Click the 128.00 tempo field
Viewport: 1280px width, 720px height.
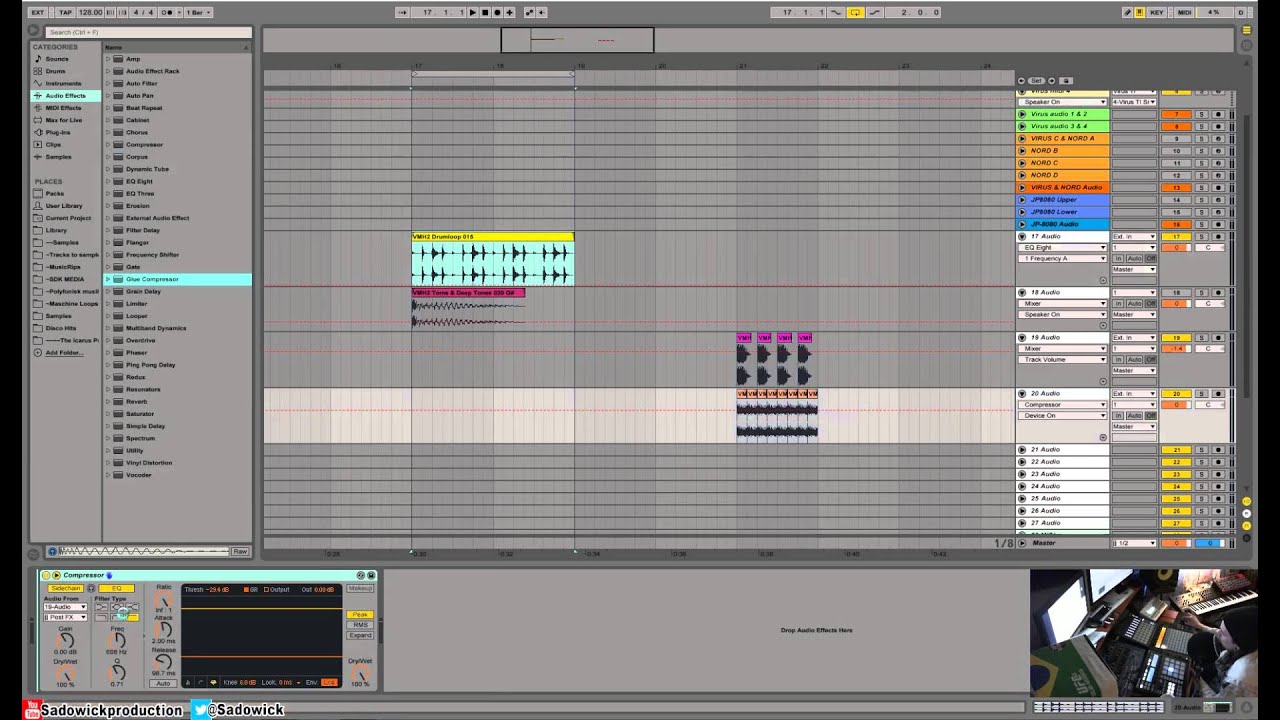tap(90, 12)
